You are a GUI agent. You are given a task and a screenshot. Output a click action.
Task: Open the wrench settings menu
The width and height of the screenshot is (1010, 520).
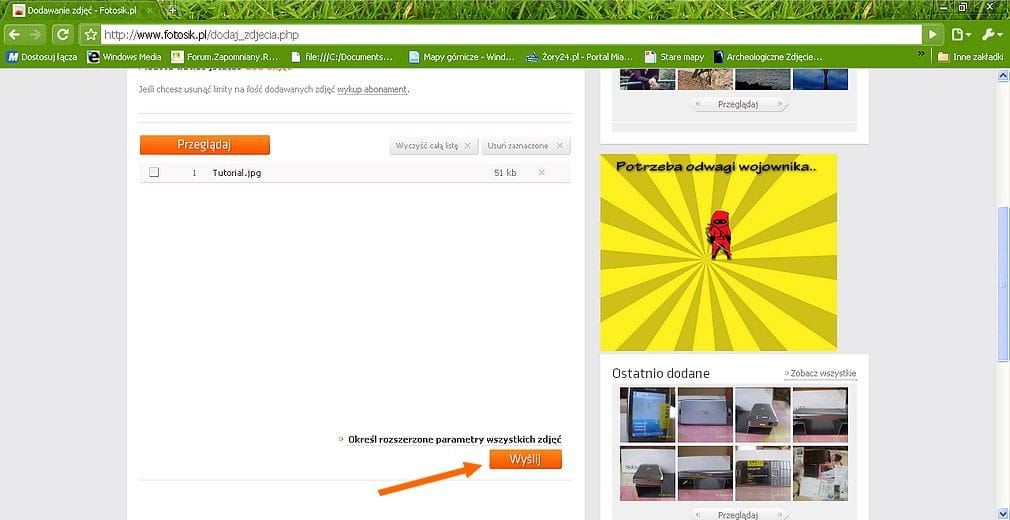990,34
